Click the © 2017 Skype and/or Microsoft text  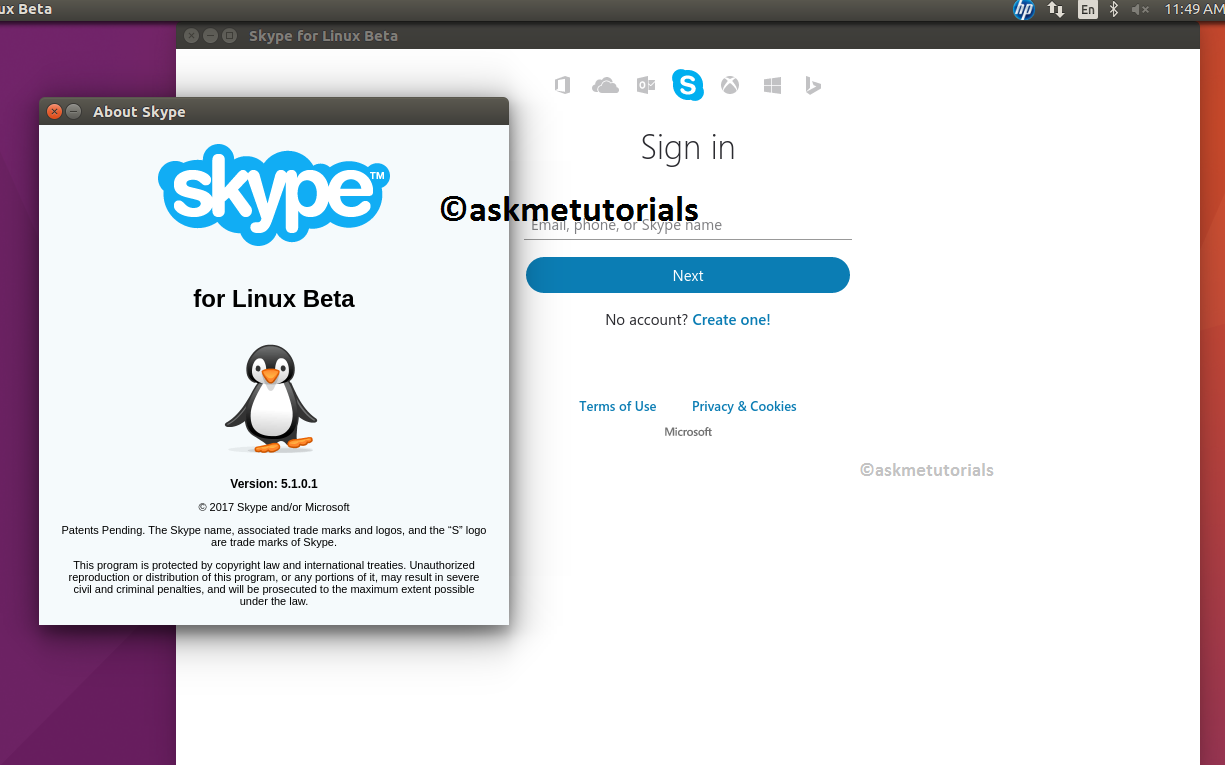pyautogui.click(x=274, y=507)
